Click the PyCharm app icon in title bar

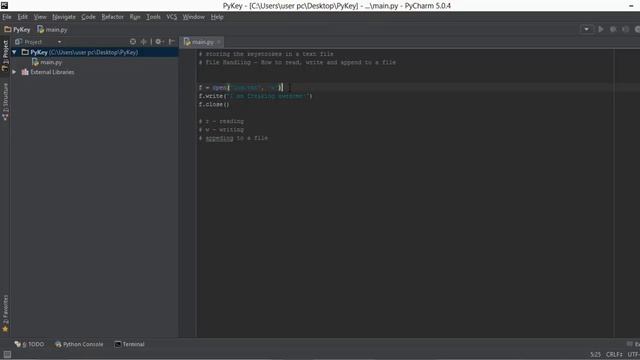click(4, 5)
